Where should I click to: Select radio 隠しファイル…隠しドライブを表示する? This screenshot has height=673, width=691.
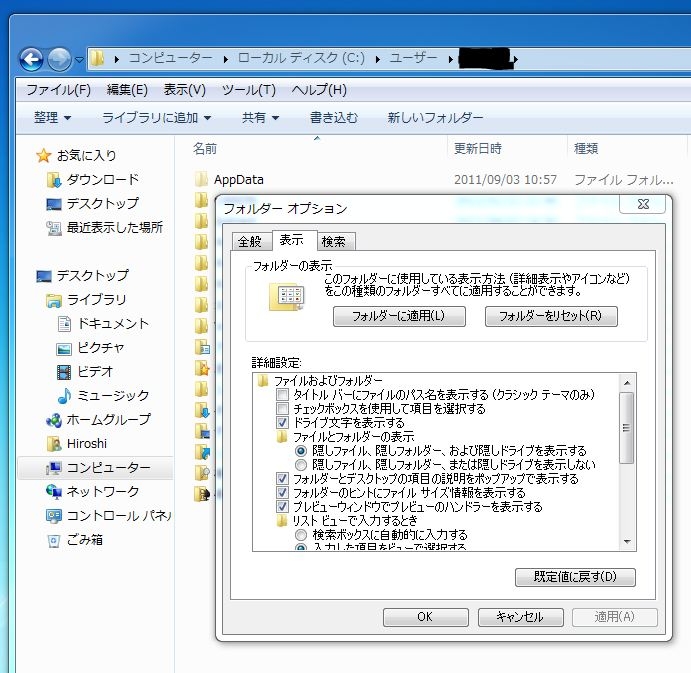(301, 451)
